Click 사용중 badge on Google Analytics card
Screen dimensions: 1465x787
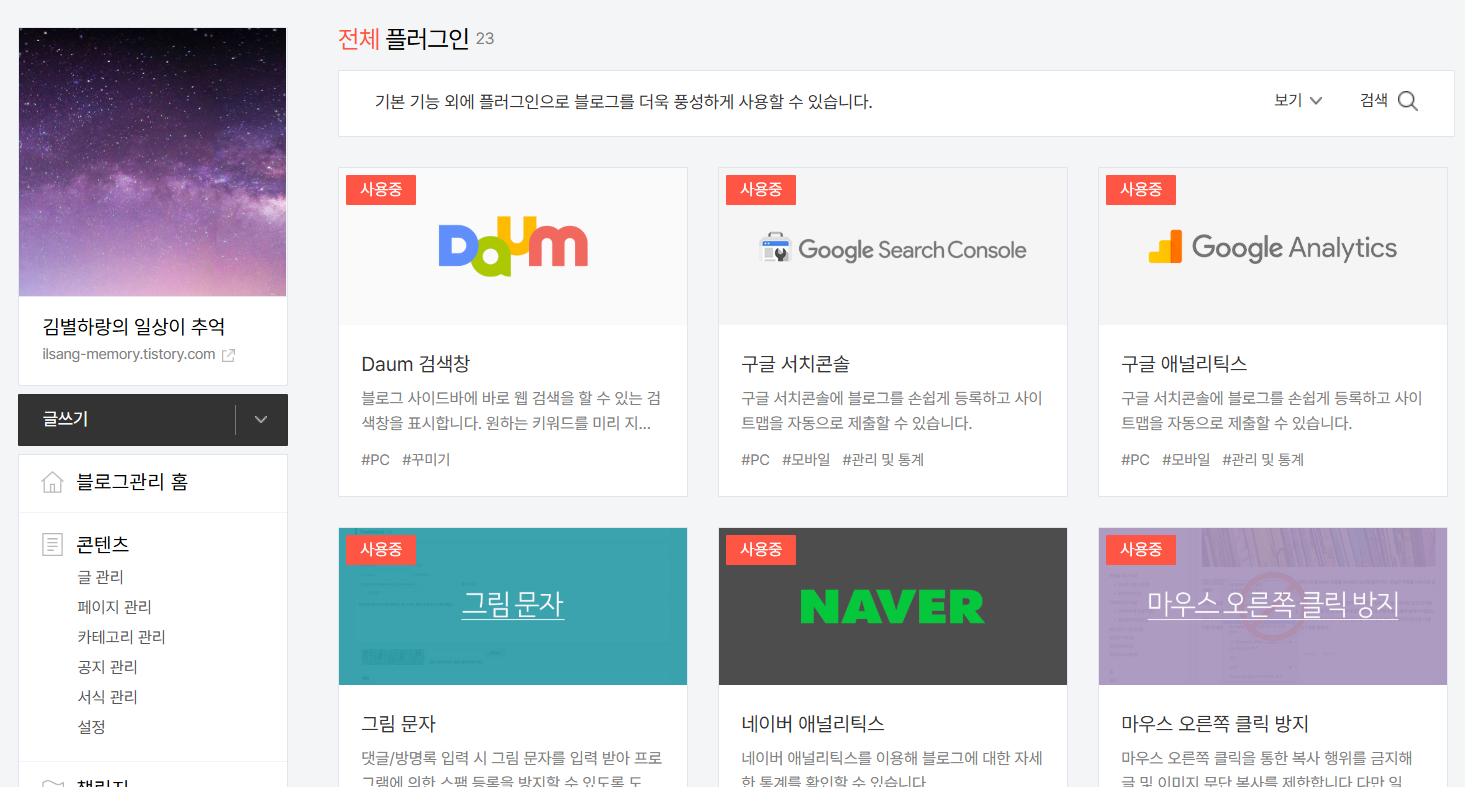(x=1141, y=190)
